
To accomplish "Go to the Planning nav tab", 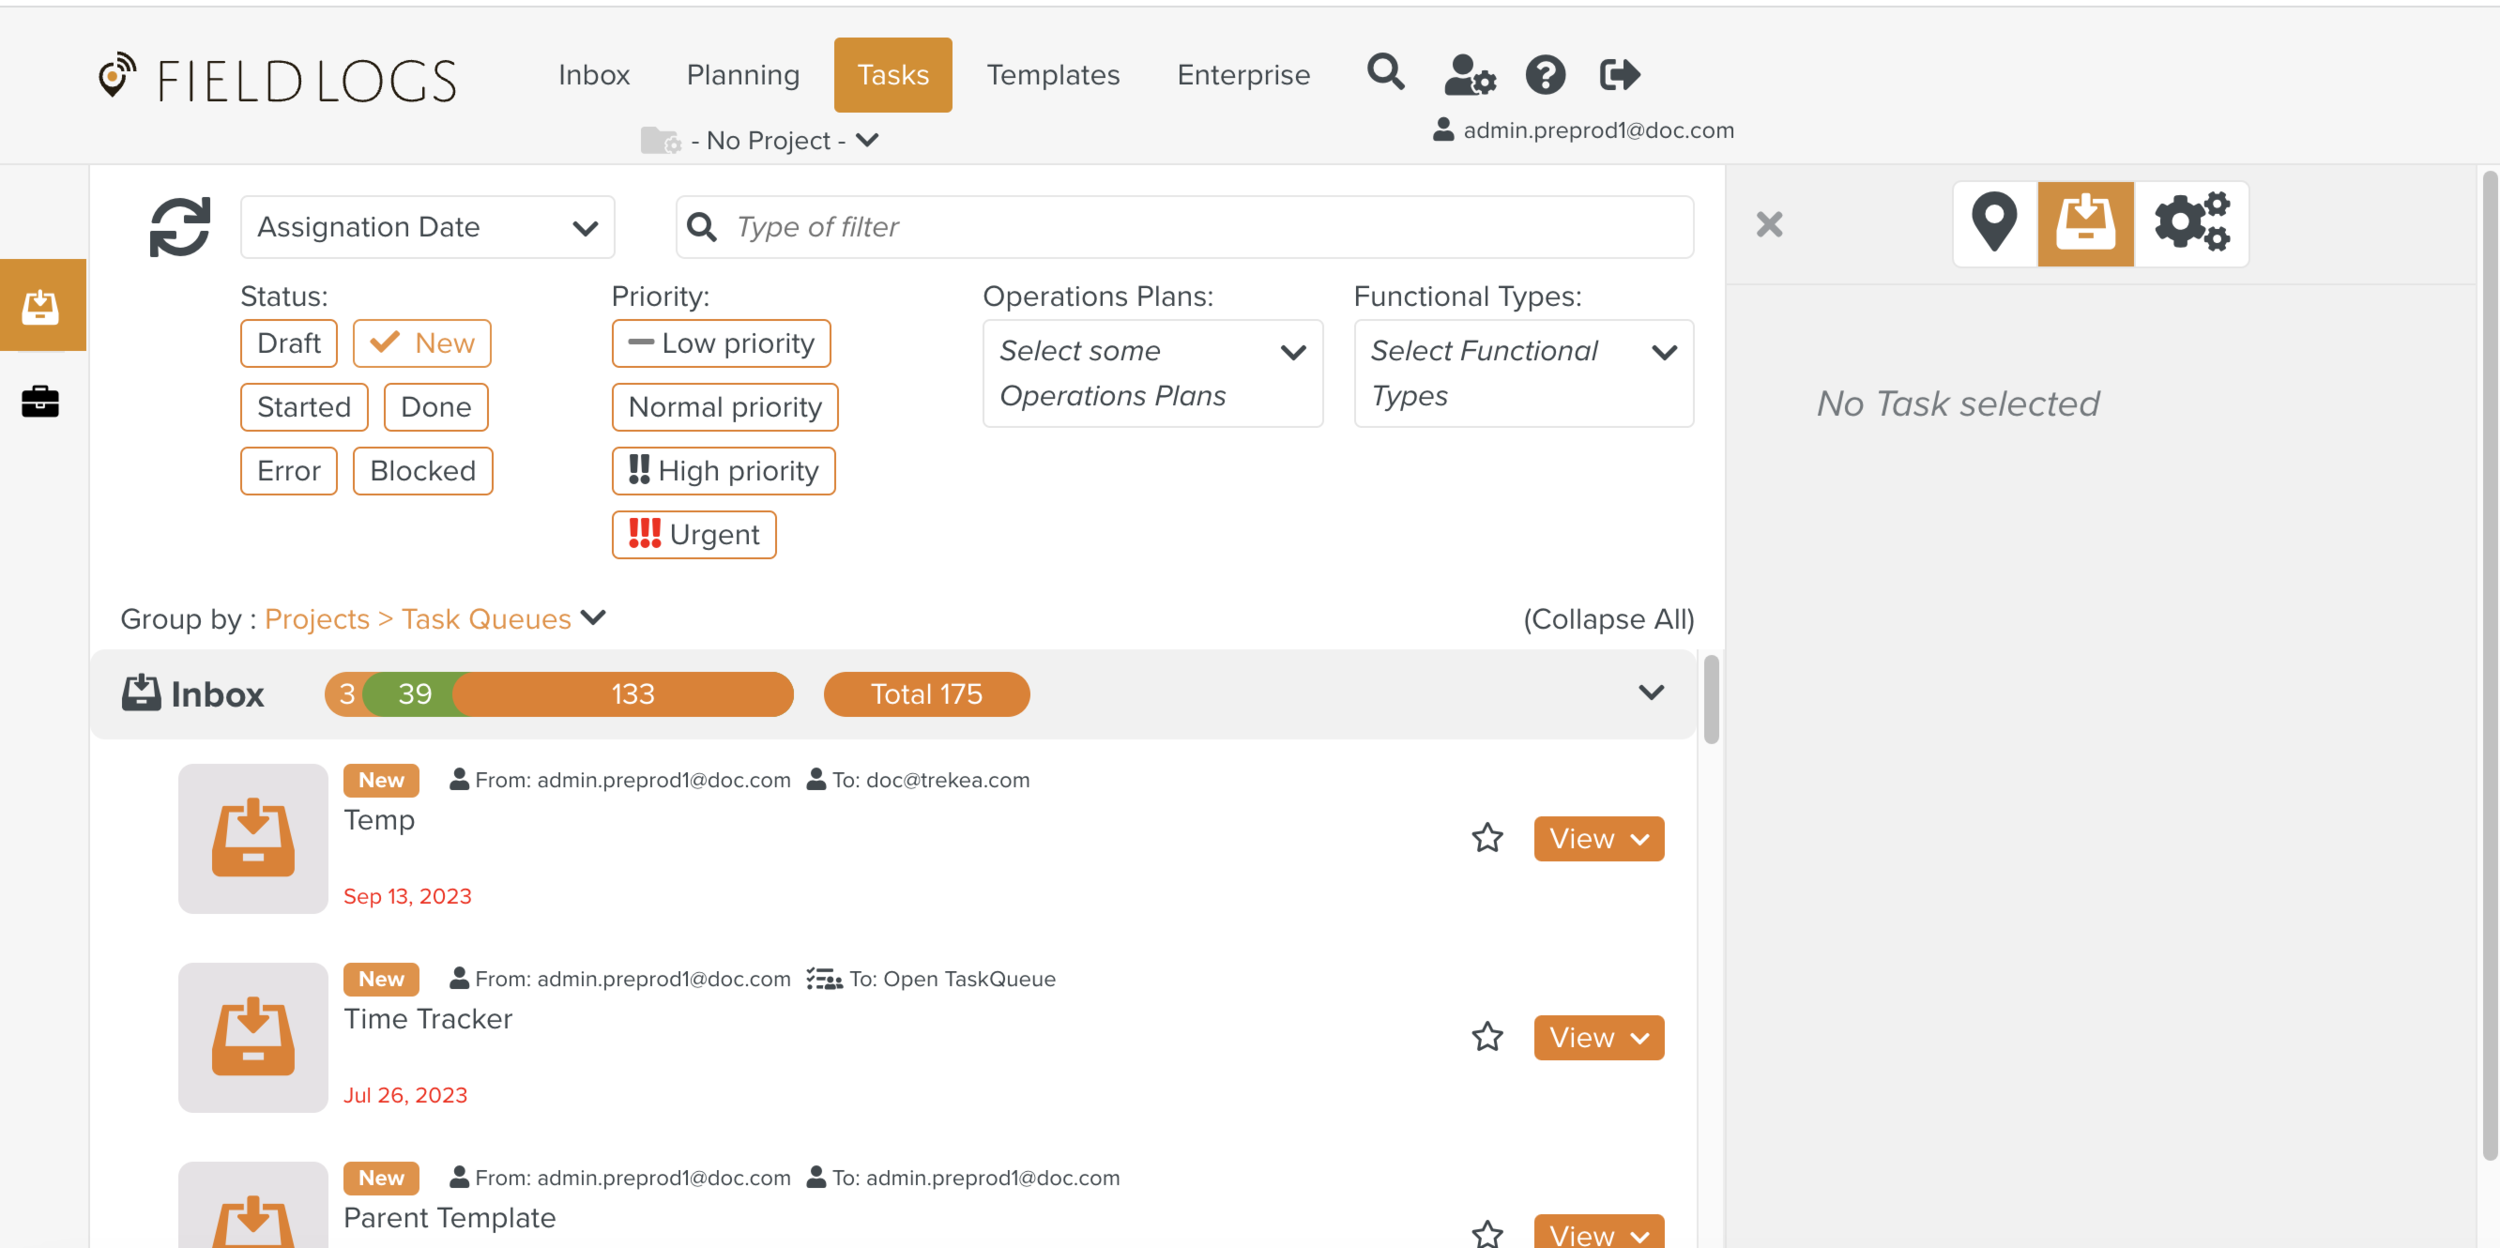I will (x=743, y=75).
